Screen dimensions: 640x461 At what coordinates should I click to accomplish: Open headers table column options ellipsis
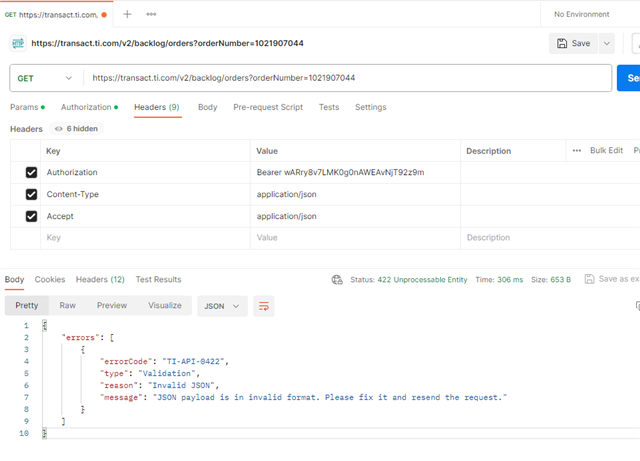pyautogui.click(x=576, y=151)
